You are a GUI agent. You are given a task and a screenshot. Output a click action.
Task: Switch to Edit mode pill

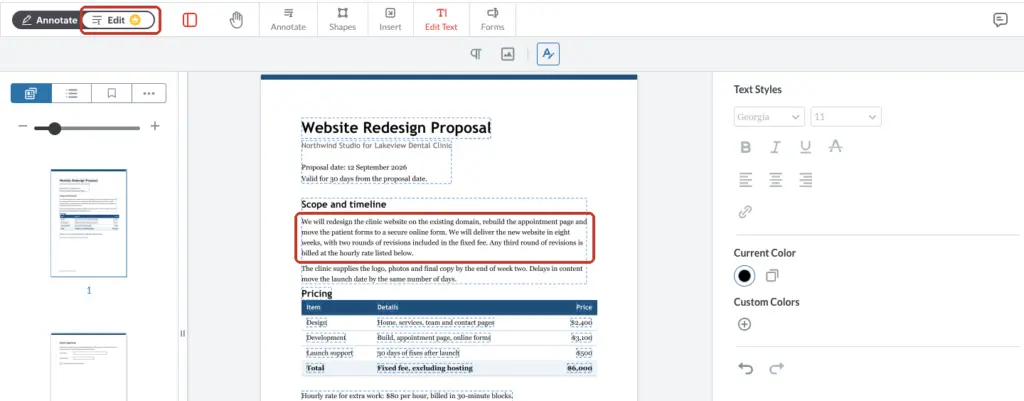(119, 20)
